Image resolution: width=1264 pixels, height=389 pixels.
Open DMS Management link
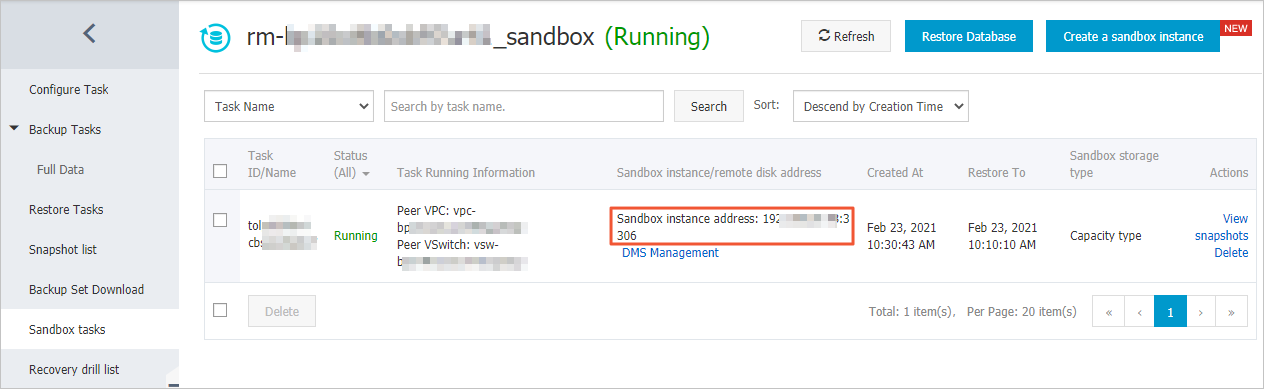point(670,253)
